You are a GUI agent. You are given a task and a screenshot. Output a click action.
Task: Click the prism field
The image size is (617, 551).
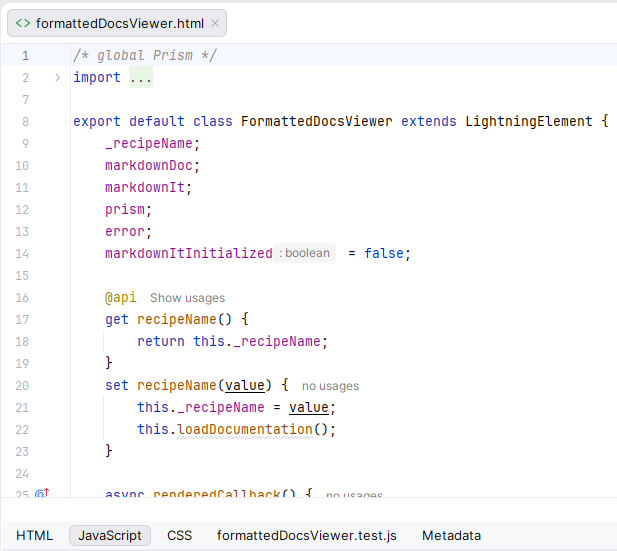(x=125, y=209)
